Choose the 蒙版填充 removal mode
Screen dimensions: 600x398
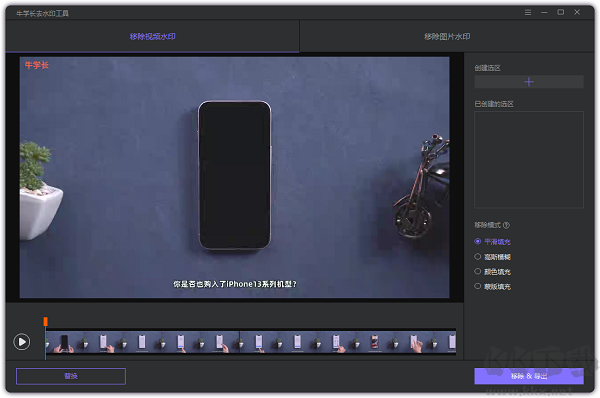(492, 286)
